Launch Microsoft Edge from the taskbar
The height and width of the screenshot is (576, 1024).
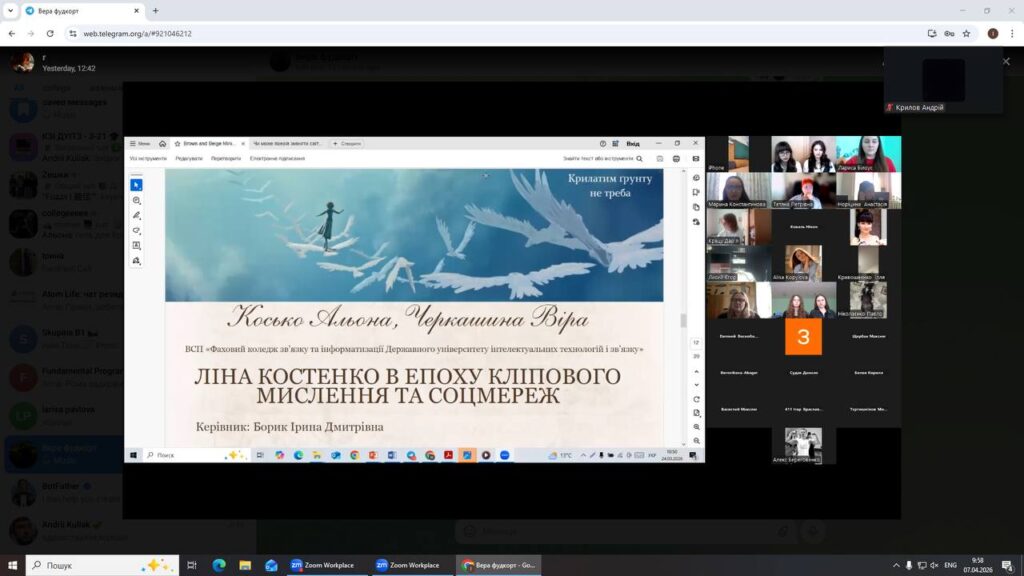219,565
